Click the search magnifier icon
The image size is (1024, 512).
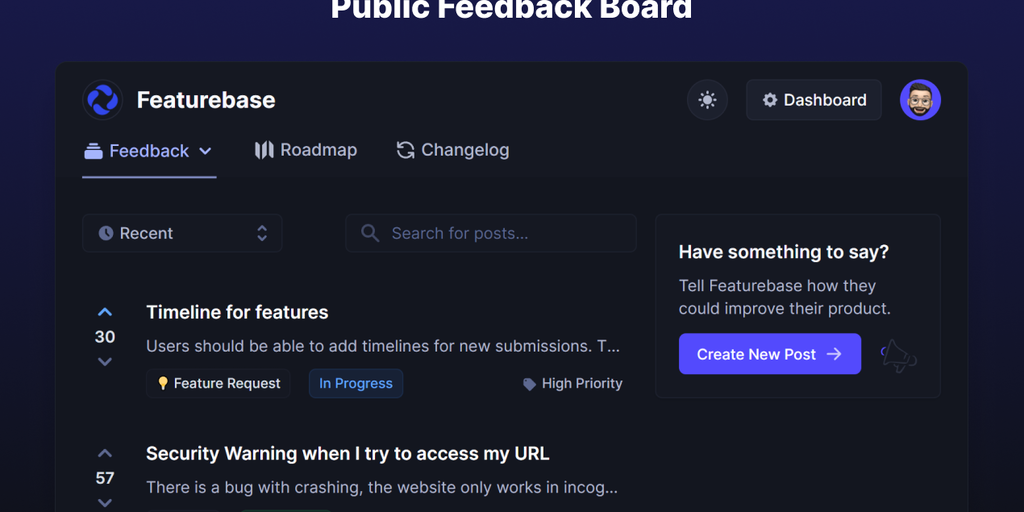point(370,233)
